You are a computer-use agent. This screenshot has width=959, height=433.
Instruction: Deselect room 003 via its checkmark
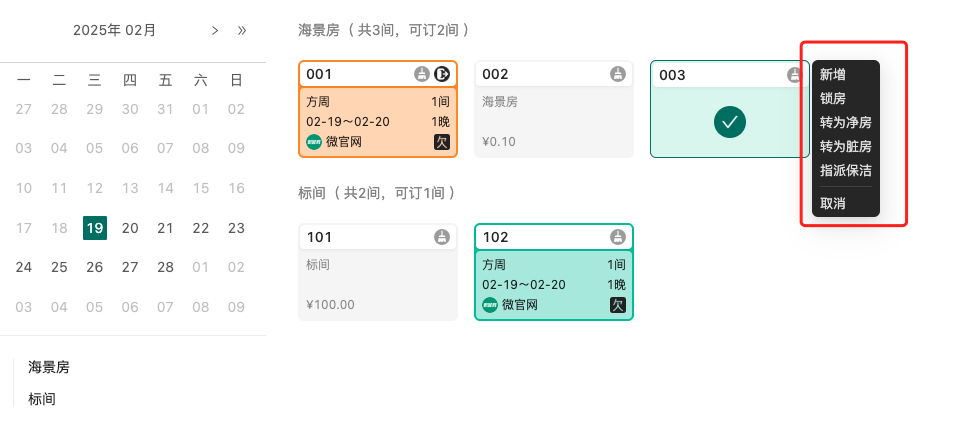click(x=730, y=122)
